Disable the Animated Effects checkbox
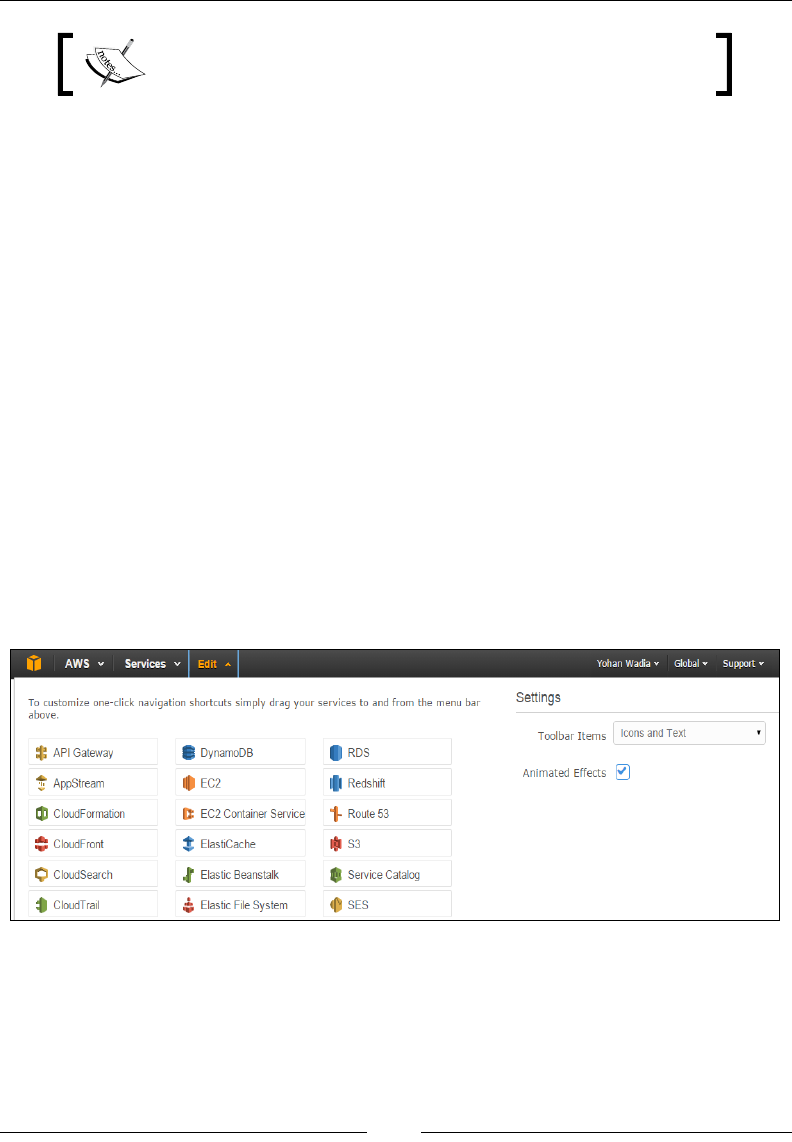Viewport: 792px width, 1142px height. (x=622, y=772)
